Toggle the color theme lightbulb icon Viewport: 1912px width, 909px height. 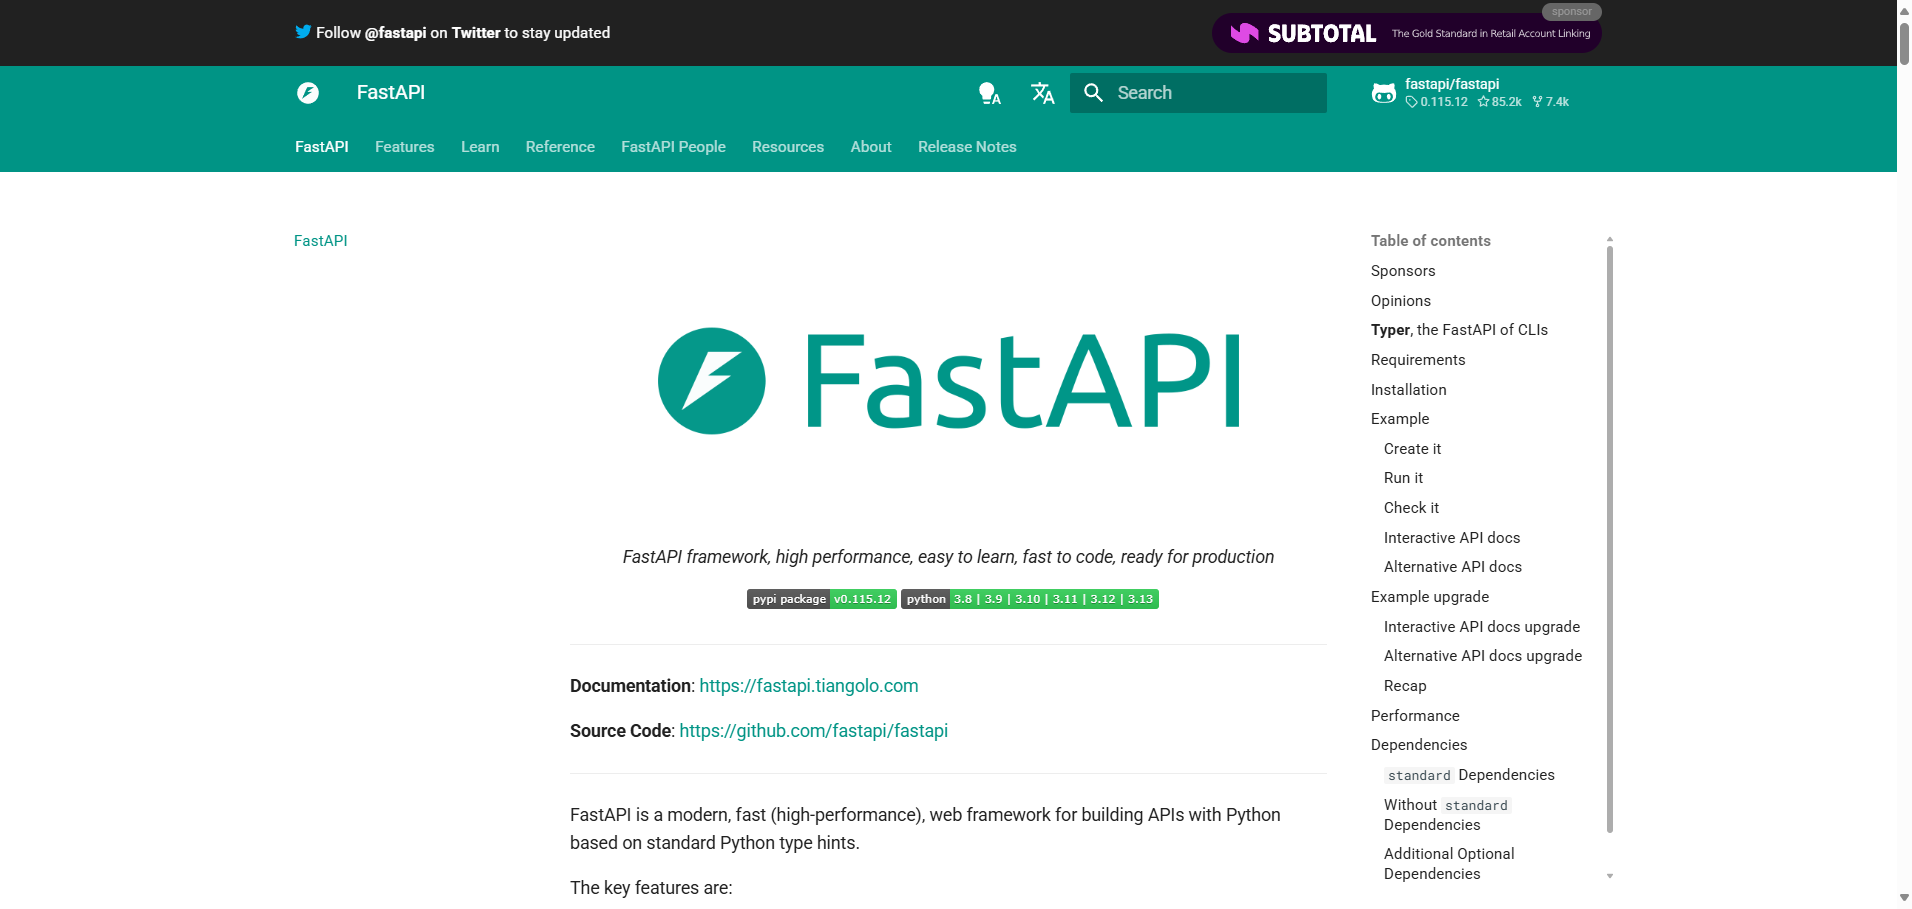(x=989, y=93)
